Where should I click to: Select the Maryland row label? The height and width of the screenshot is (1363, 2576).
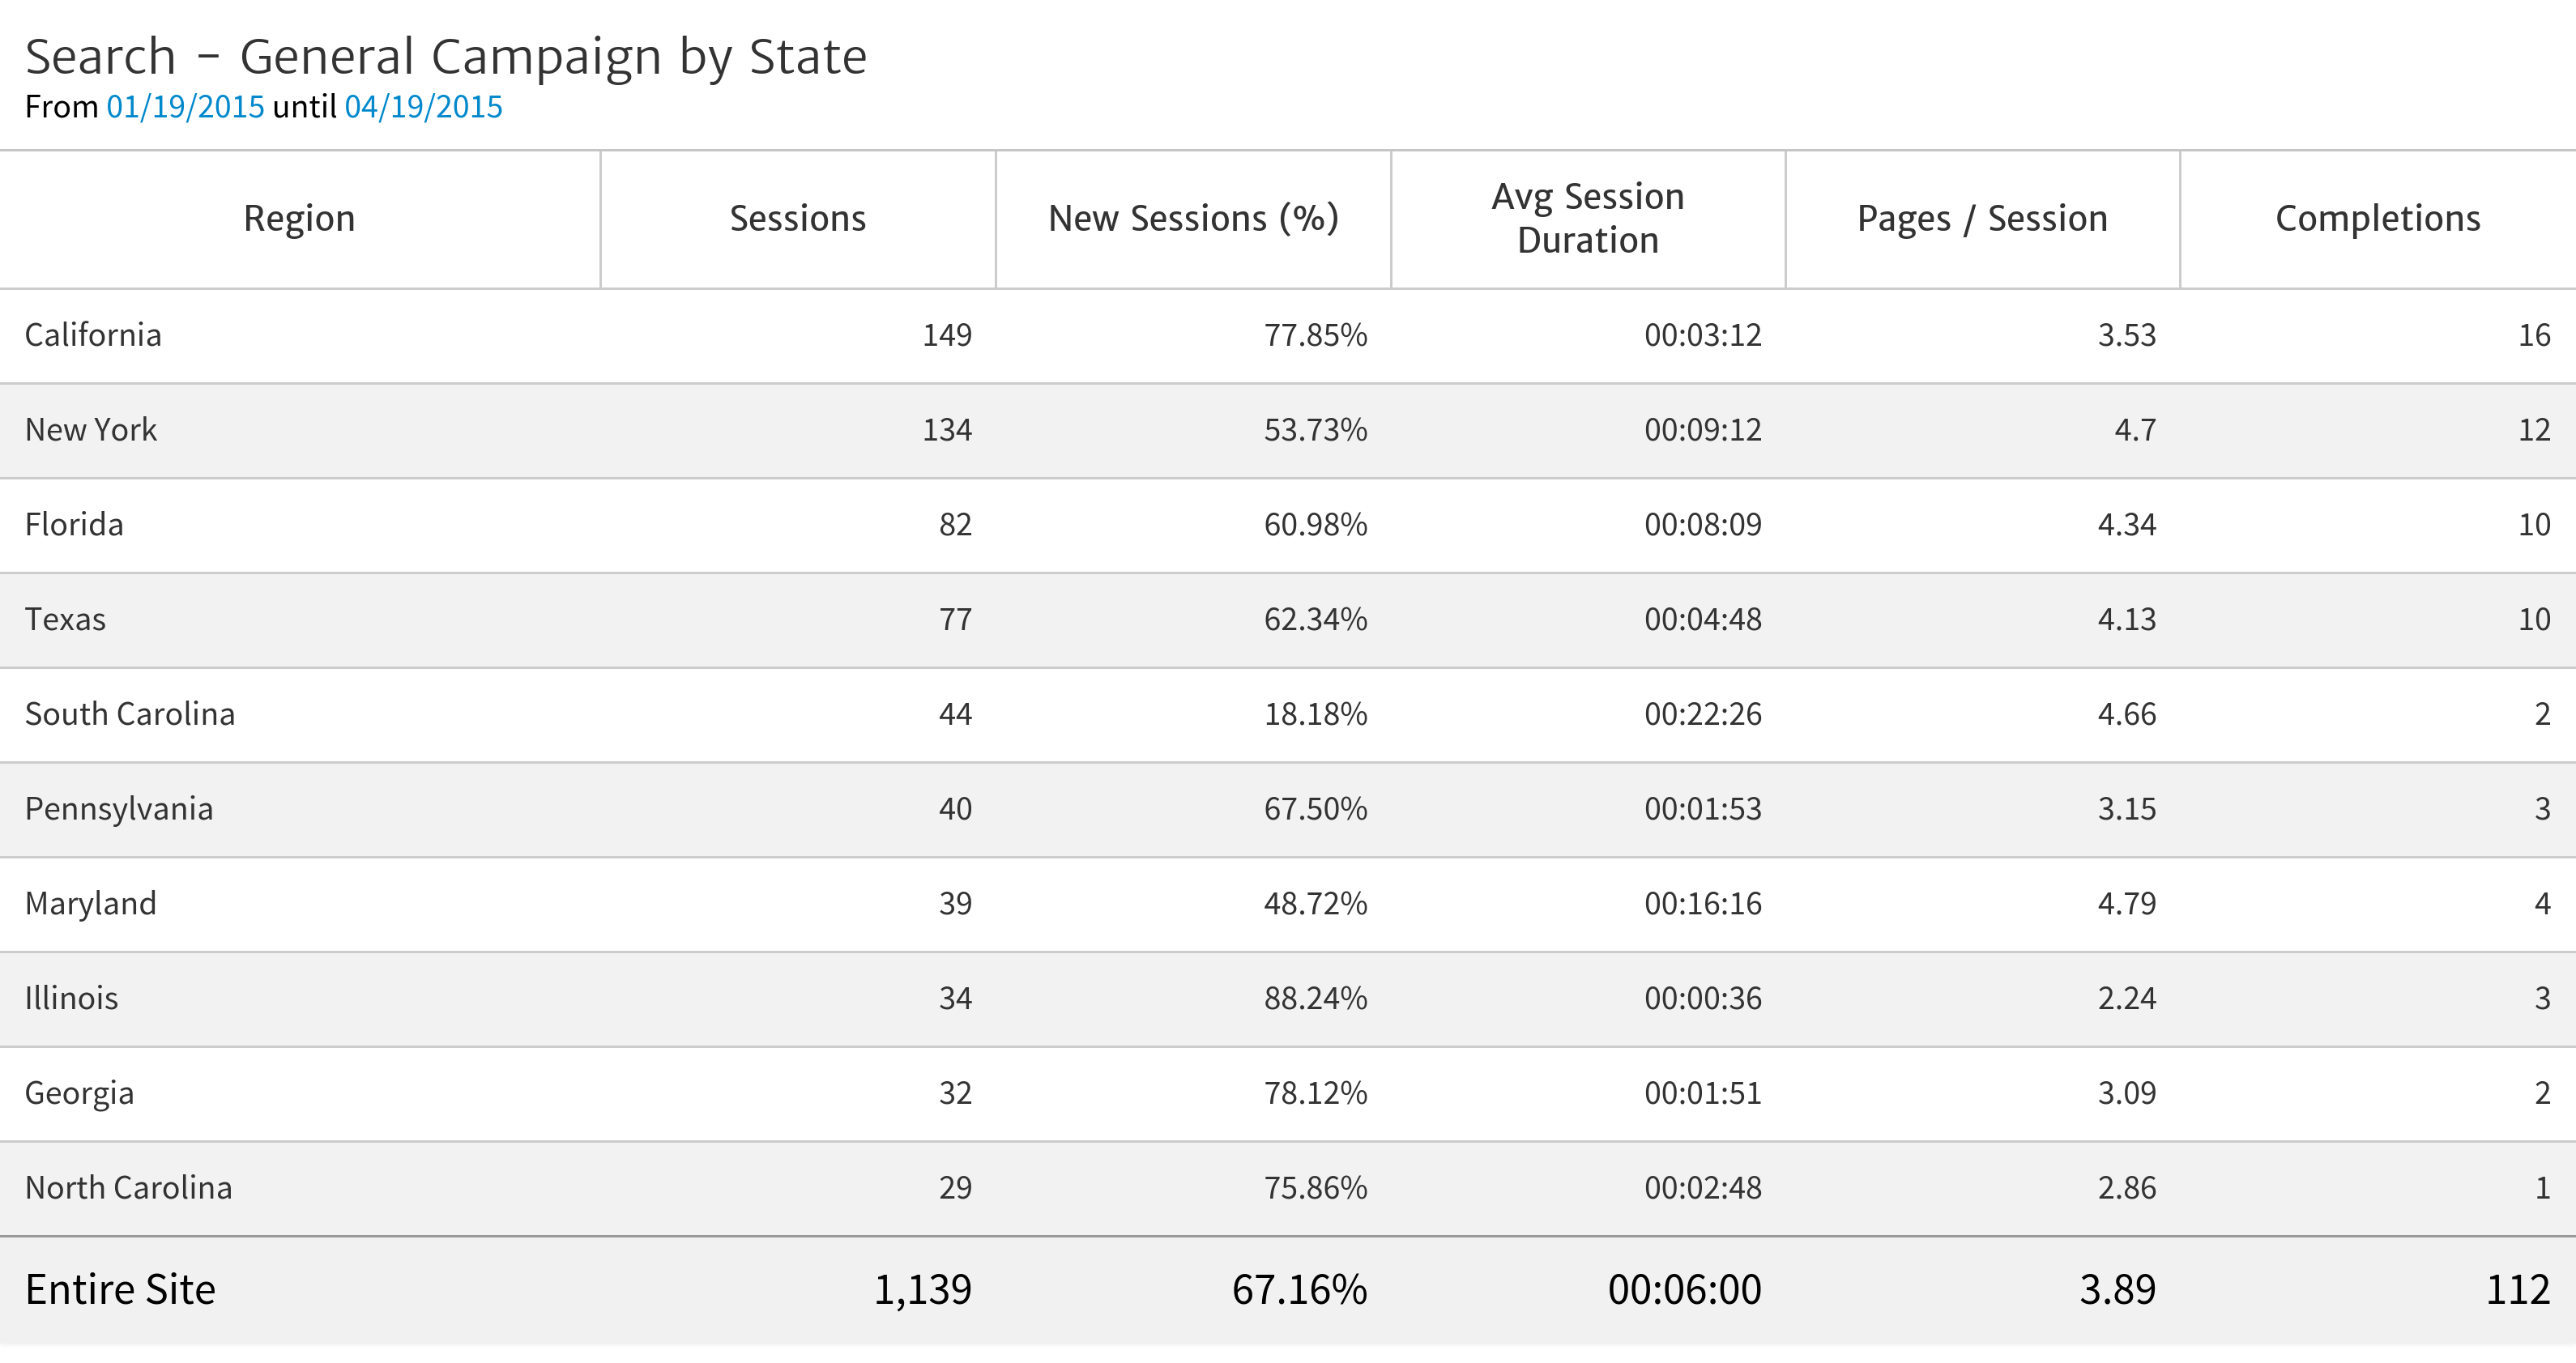[x=91, y=904]
